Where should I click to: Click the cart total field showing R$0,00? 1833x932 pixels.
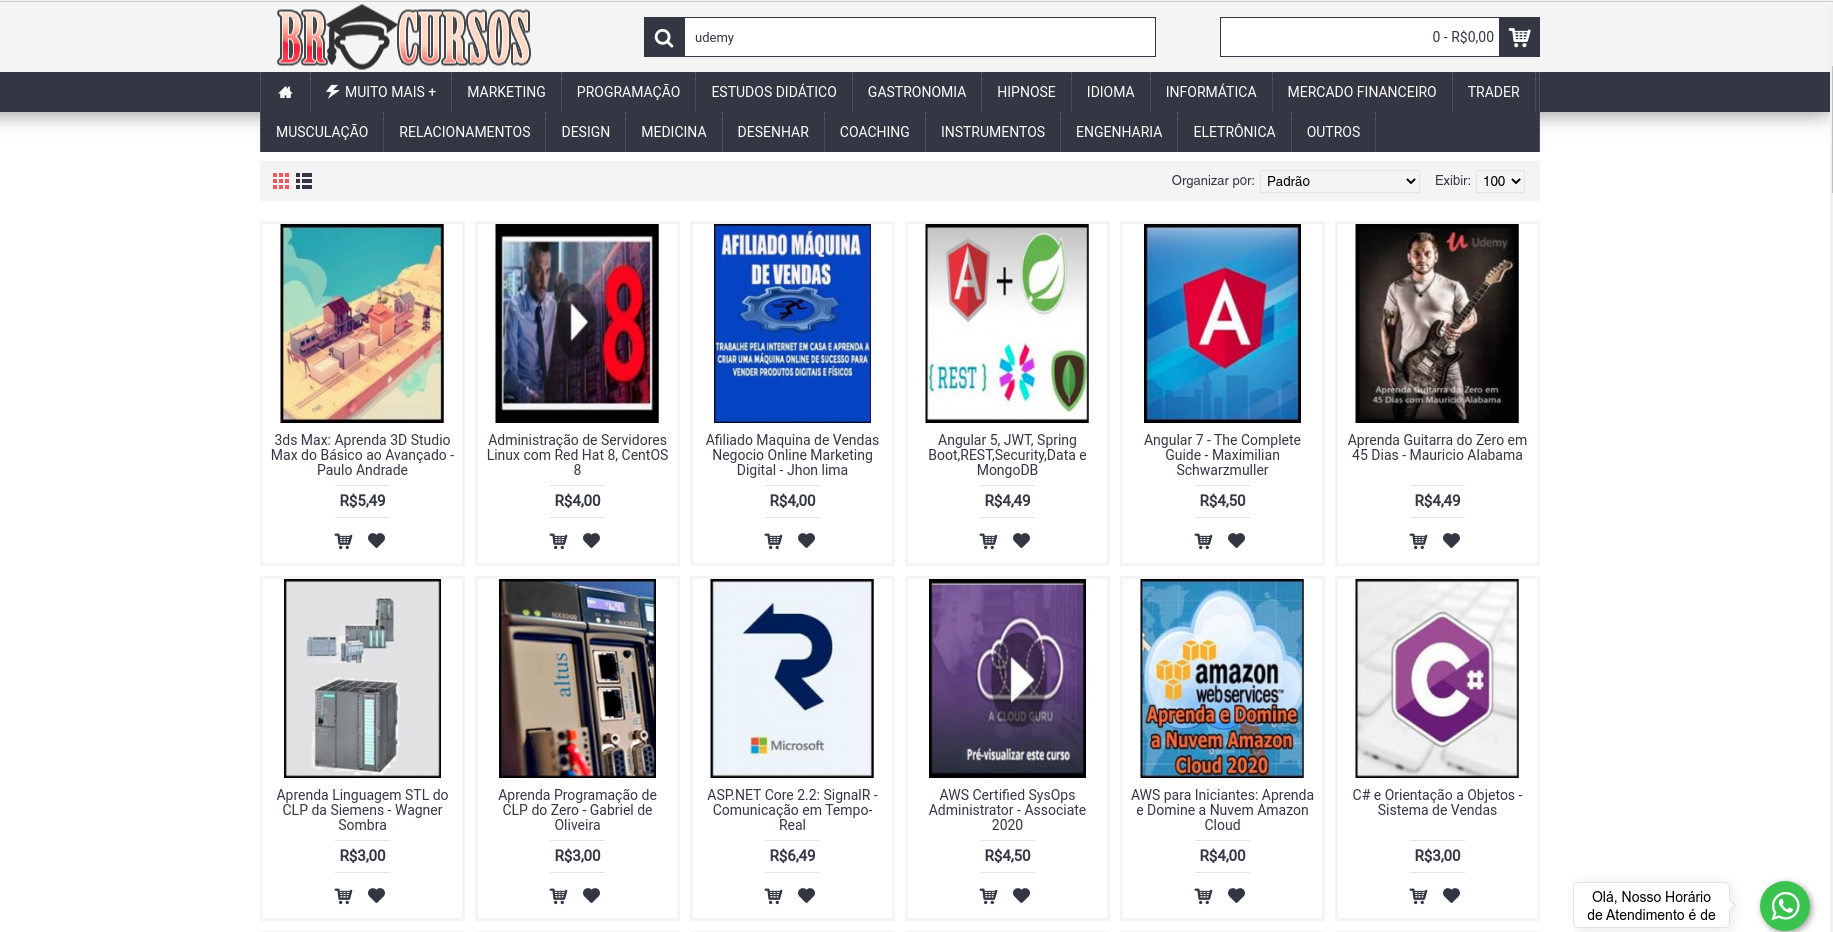(1360, 37)
